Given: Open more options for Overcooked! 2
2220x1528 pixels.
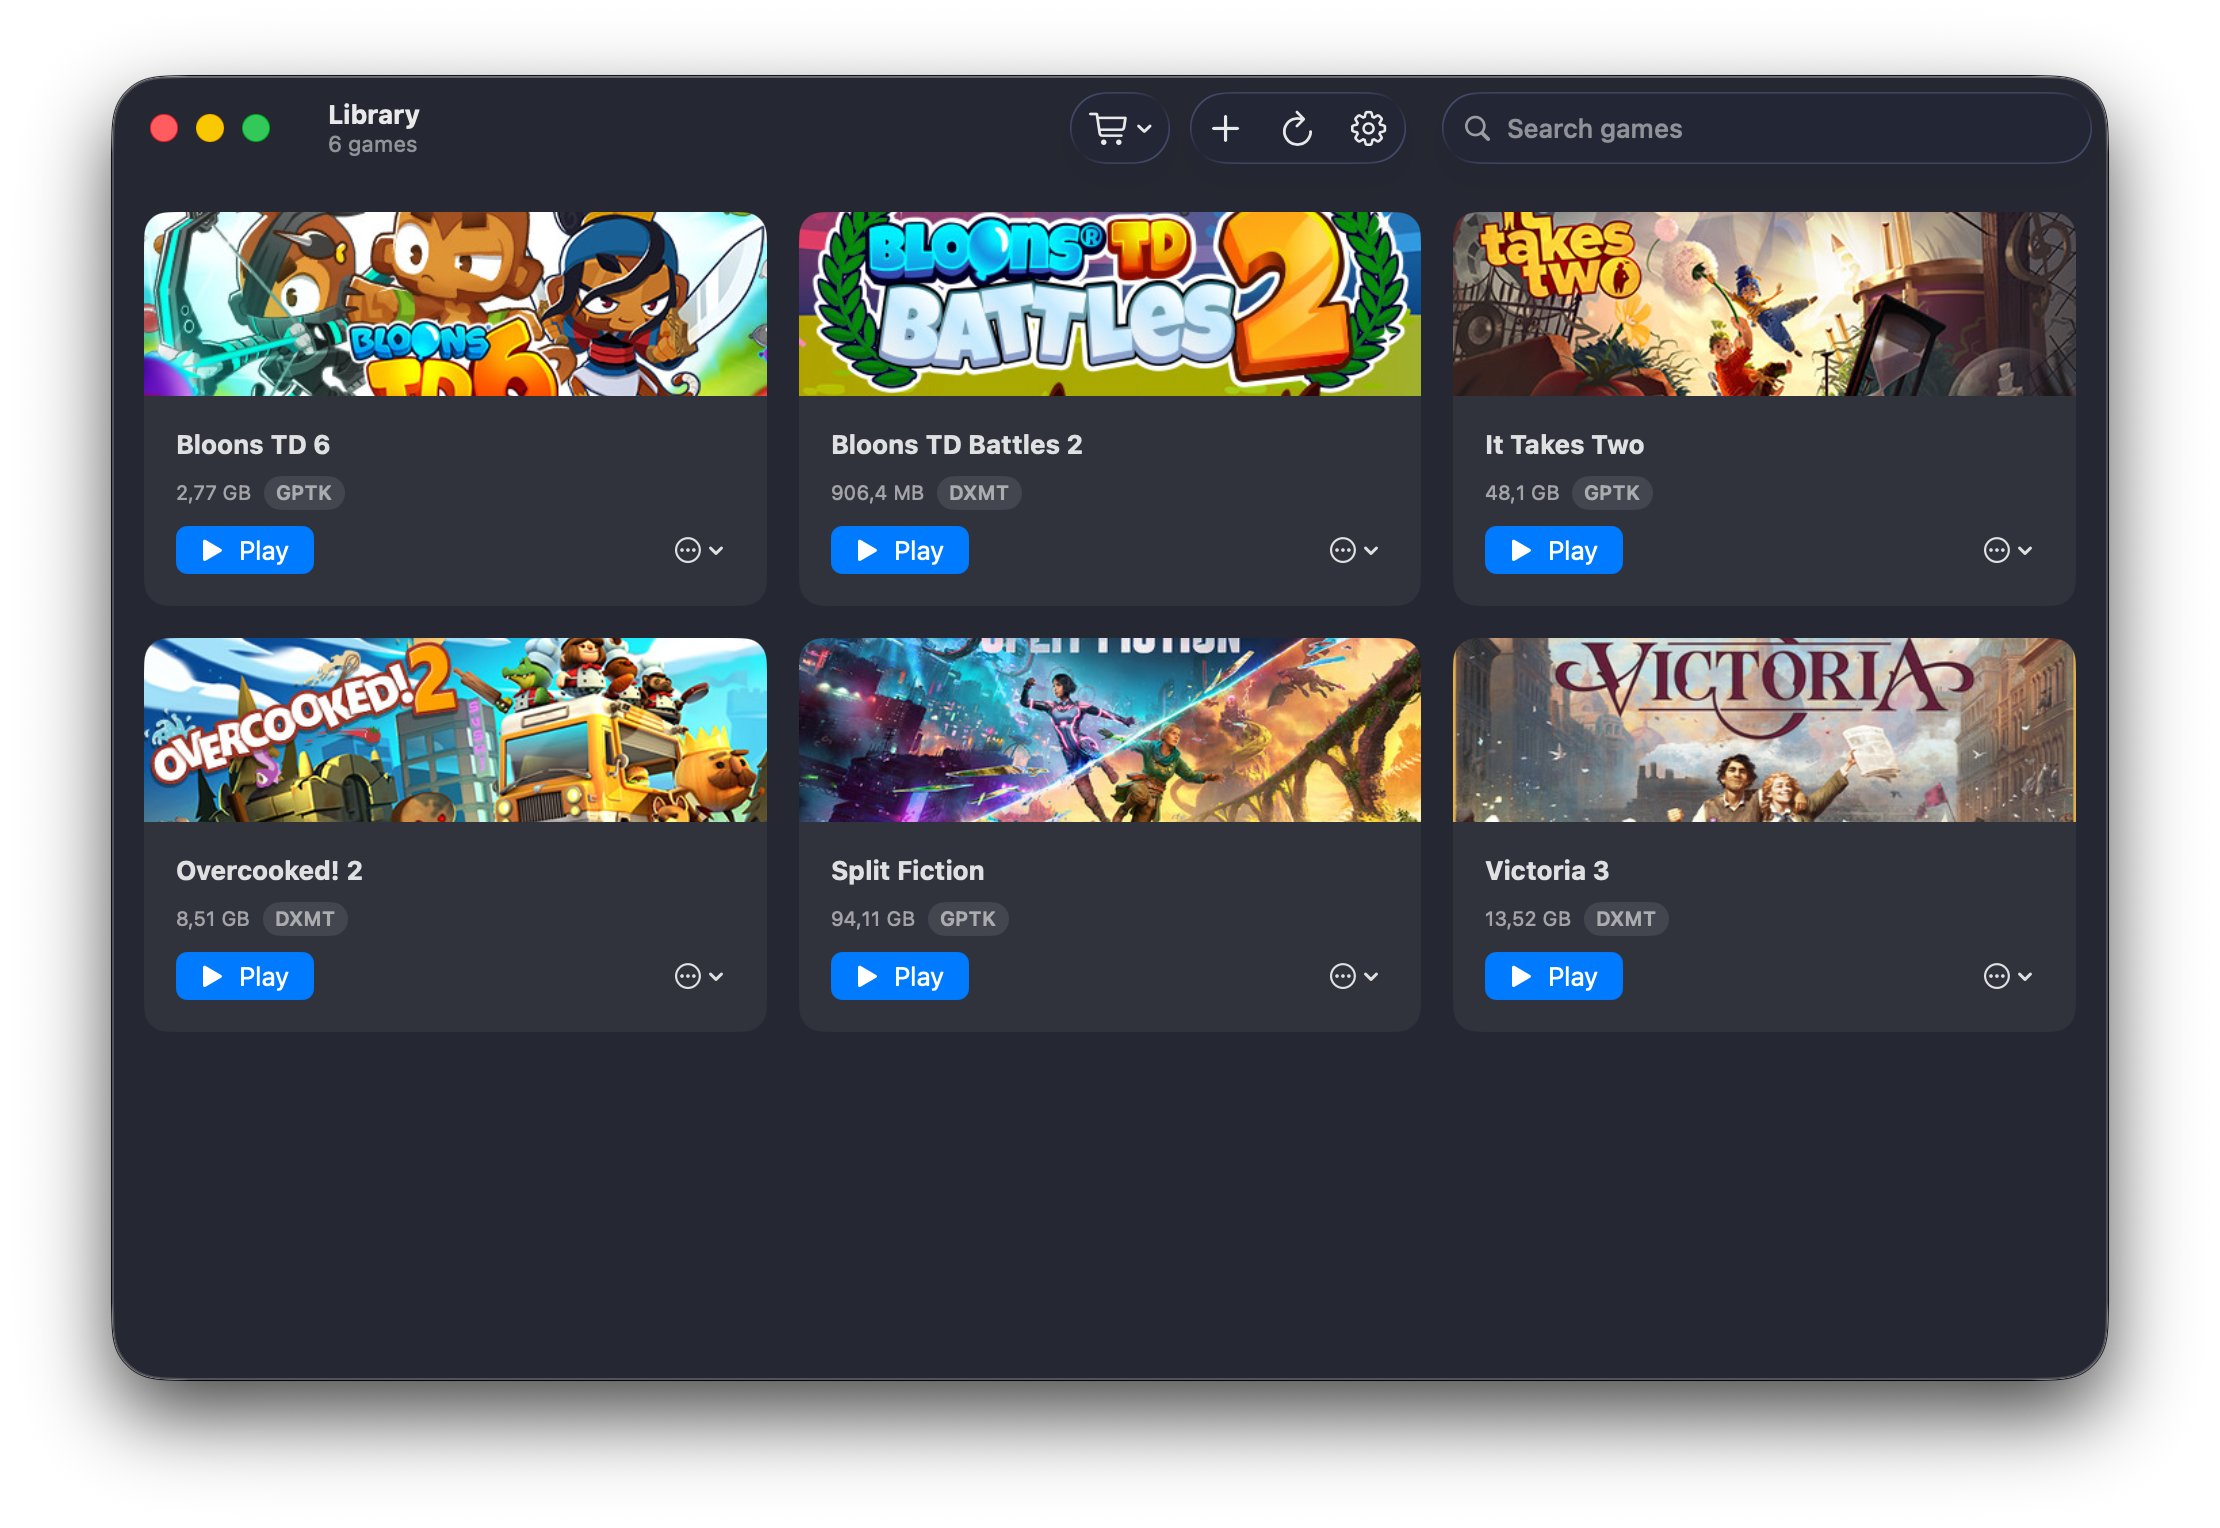Looking at the screenshot, I should [x=699, y=976].
